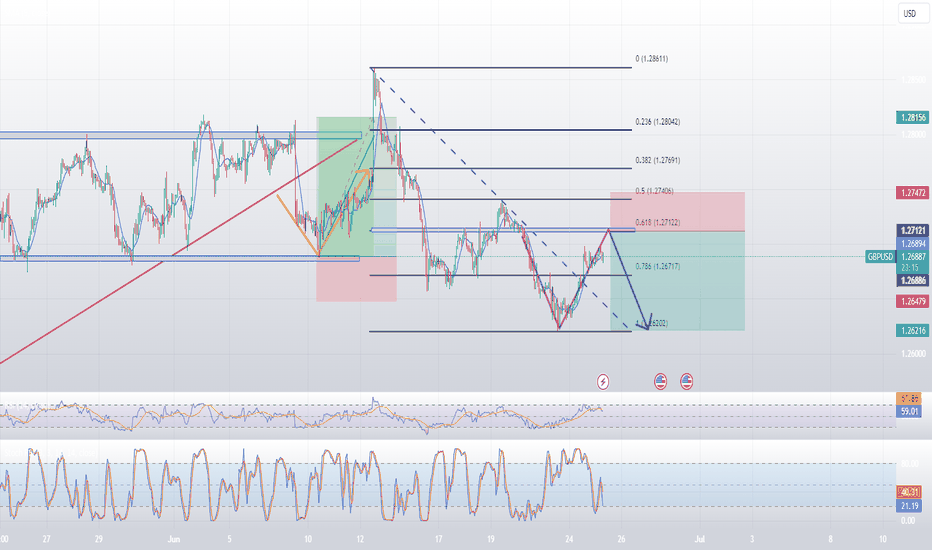Click the 59.01 RSI value label

pos(909,411)
